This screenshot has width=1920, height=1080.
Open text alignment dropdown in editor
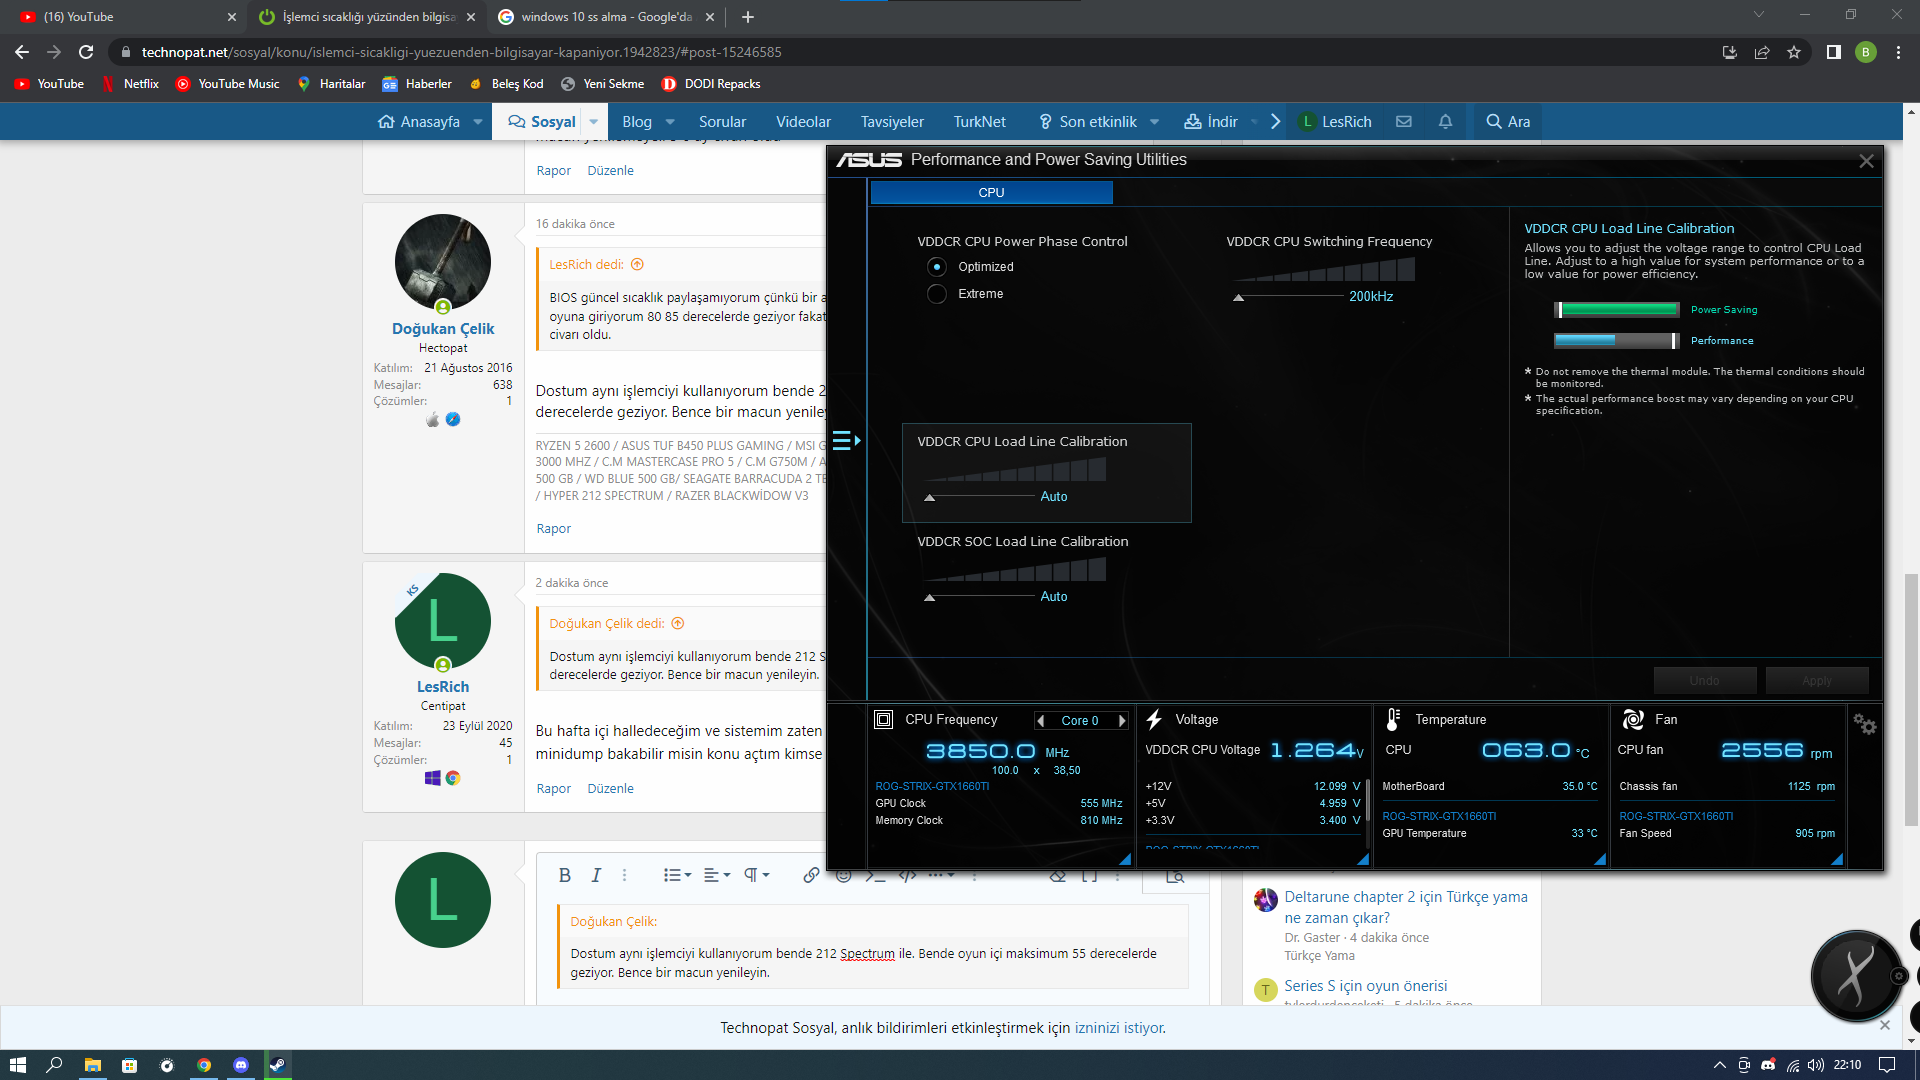[716, 875]
